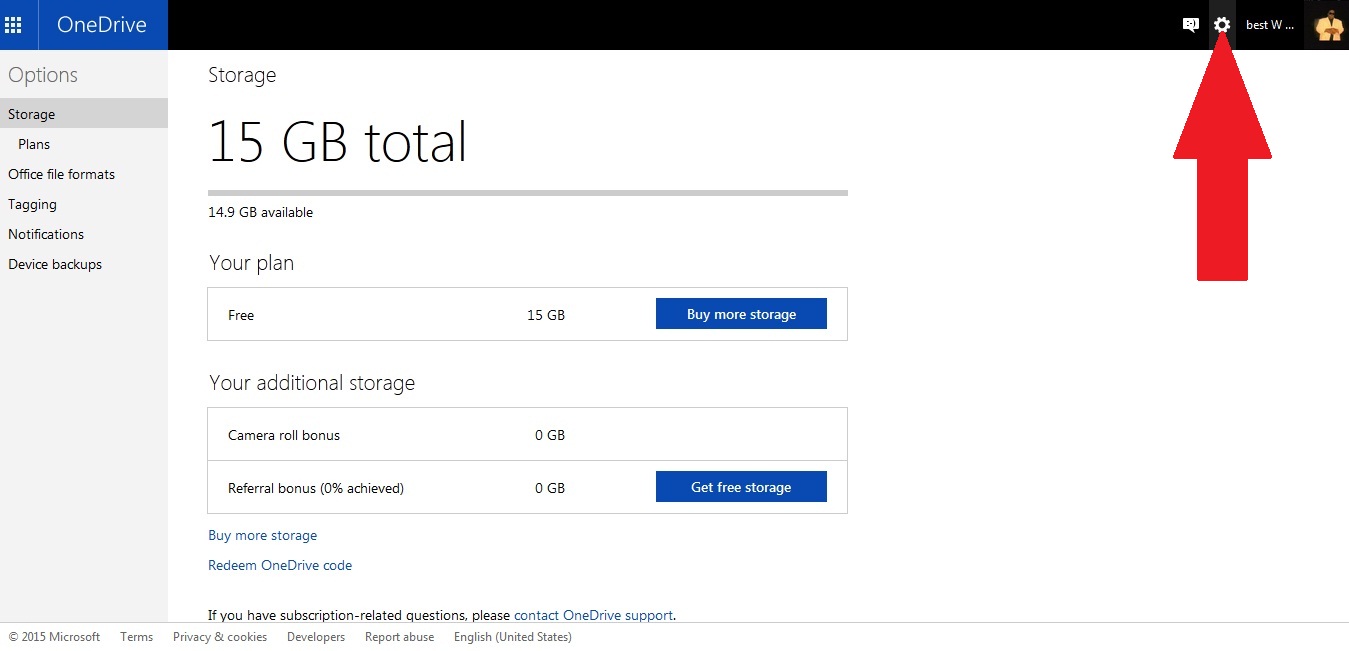This screenshot has height=651, width=1349.
Task: Click the Get free storage button
Action: 741,487
